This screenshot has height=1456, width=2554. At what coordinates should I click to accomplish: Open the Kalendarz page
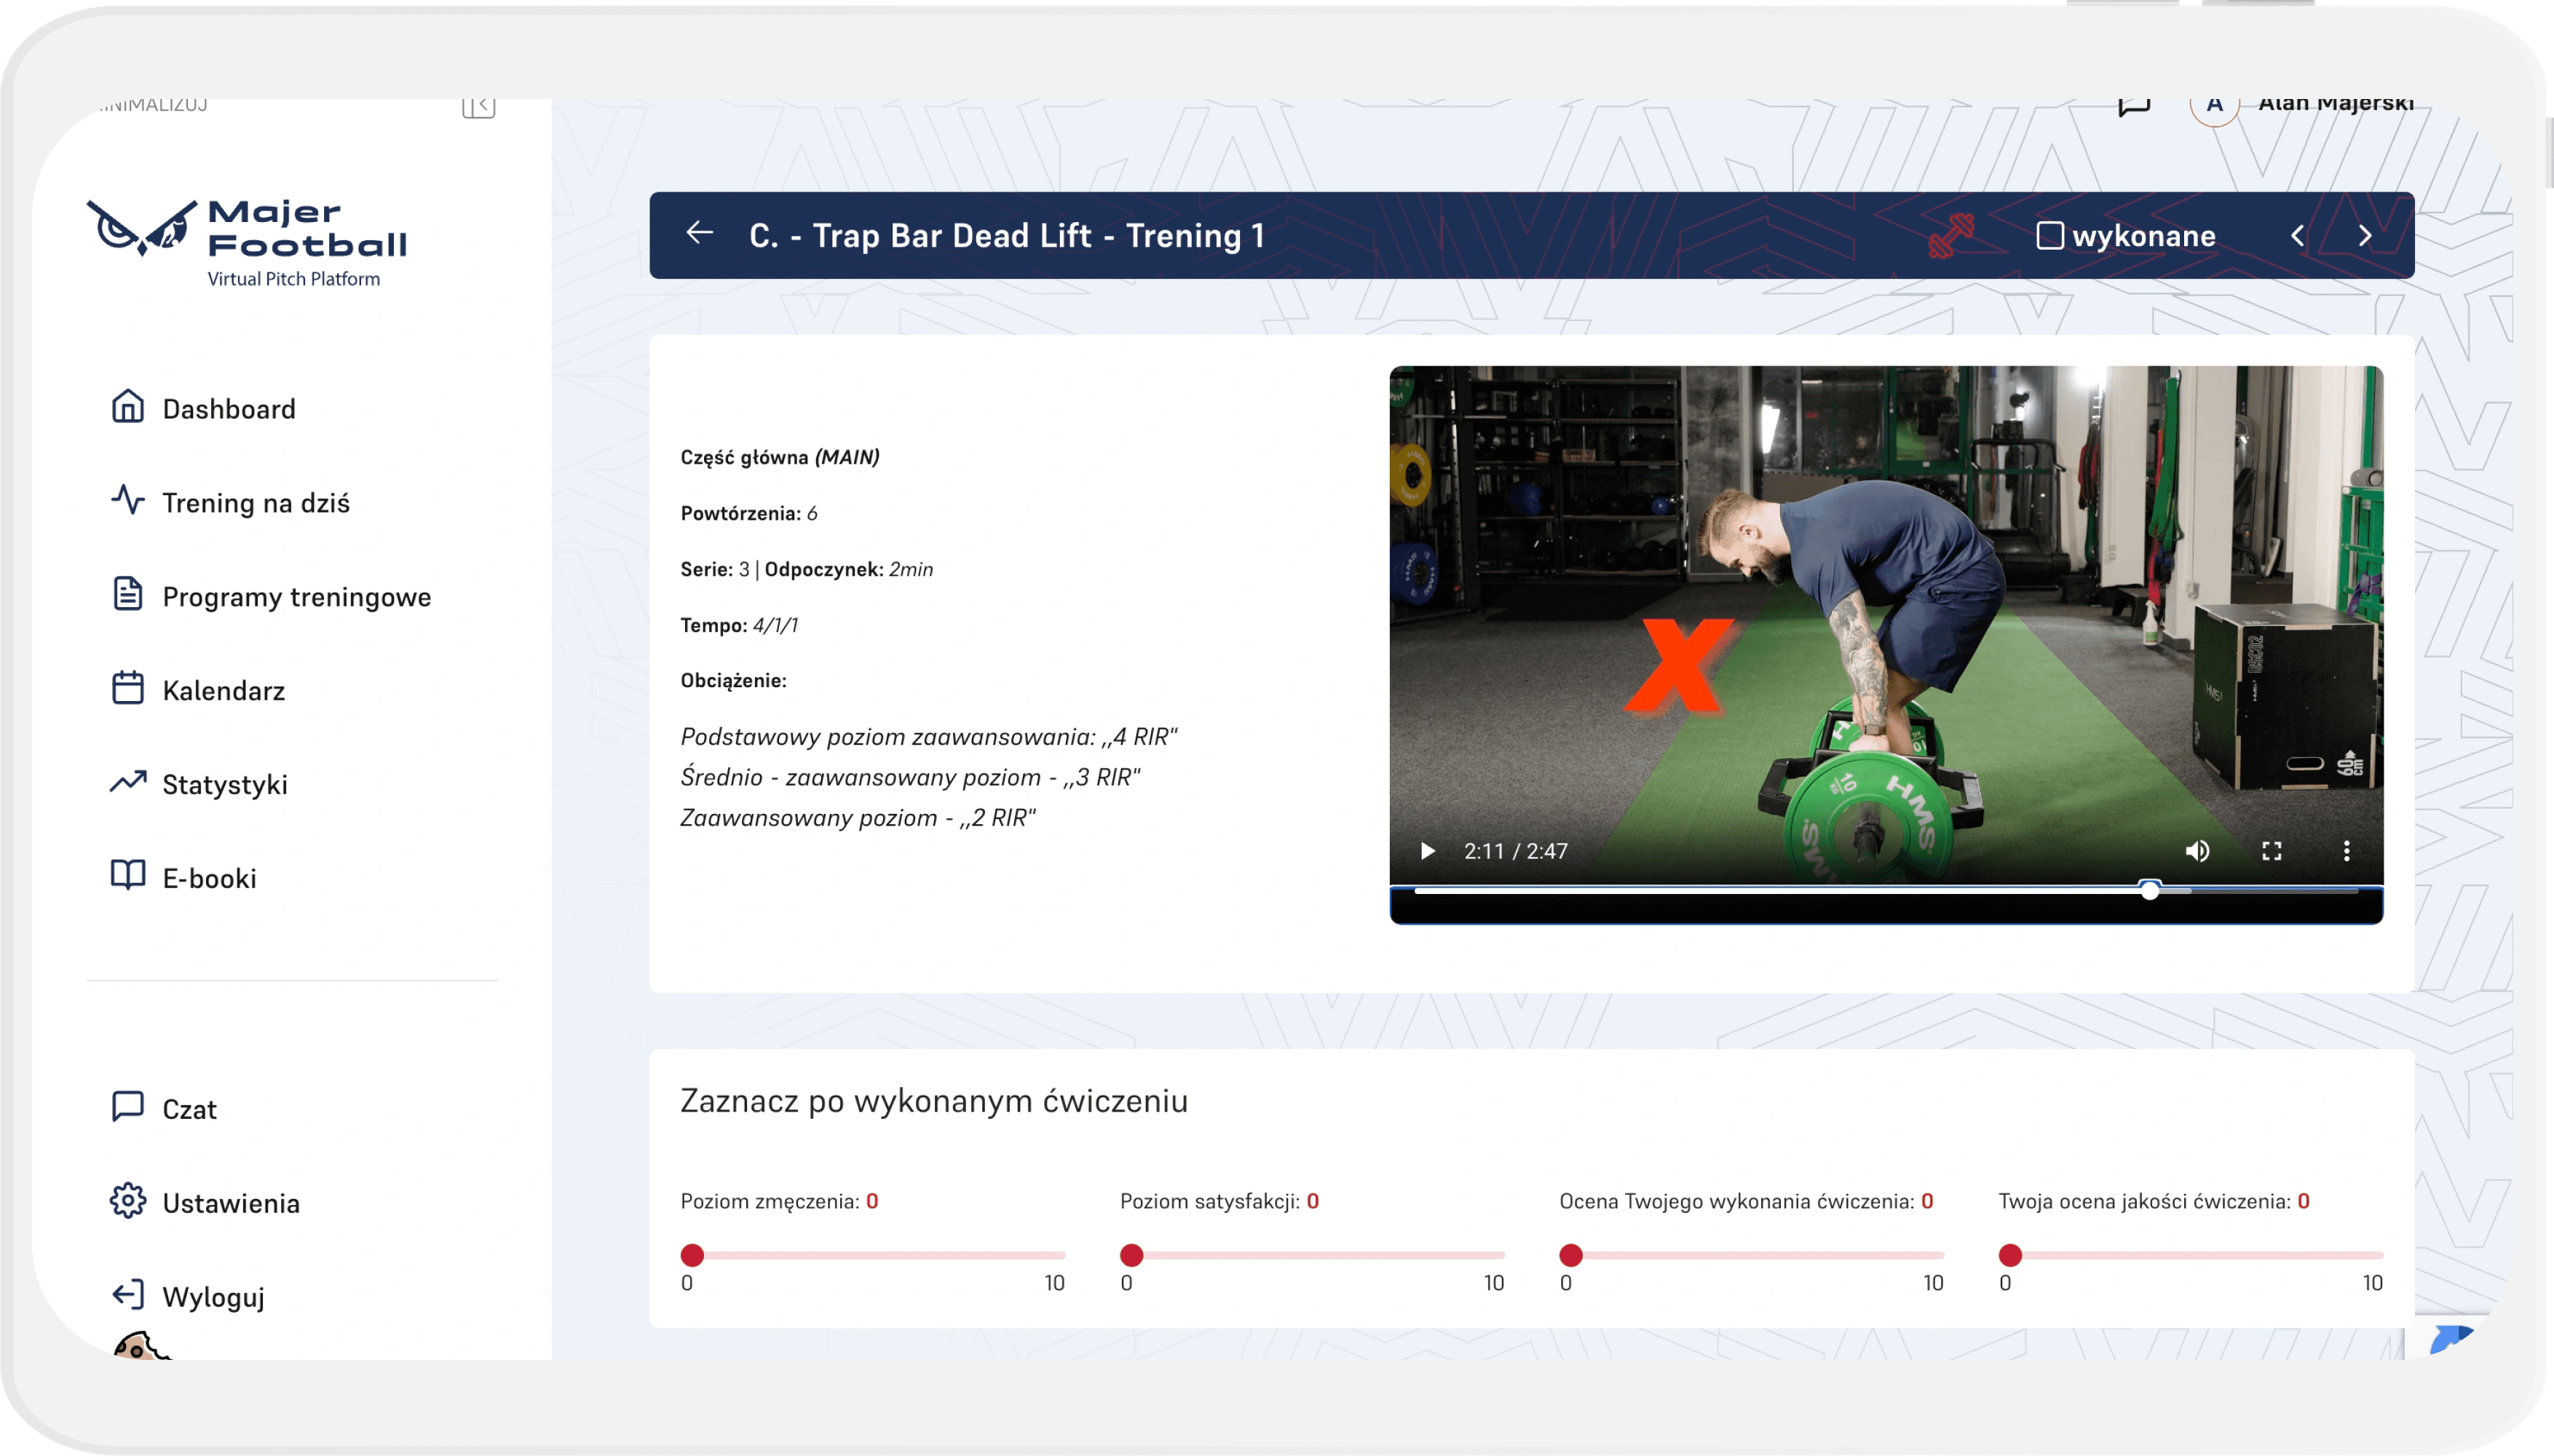[x=223, y=691]
